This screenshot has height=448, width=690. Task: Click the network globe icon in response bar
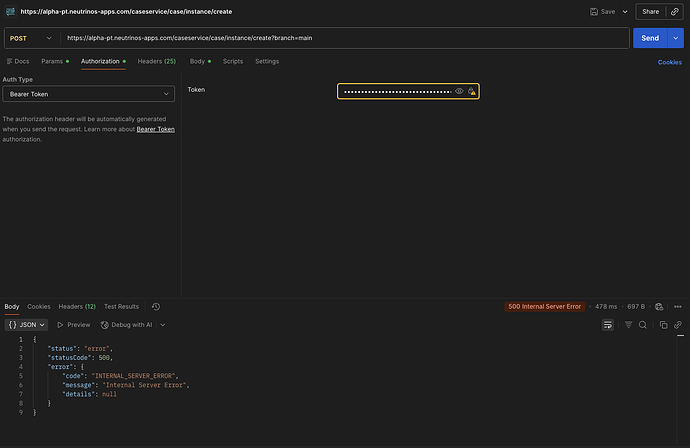[x=659, y=306]
